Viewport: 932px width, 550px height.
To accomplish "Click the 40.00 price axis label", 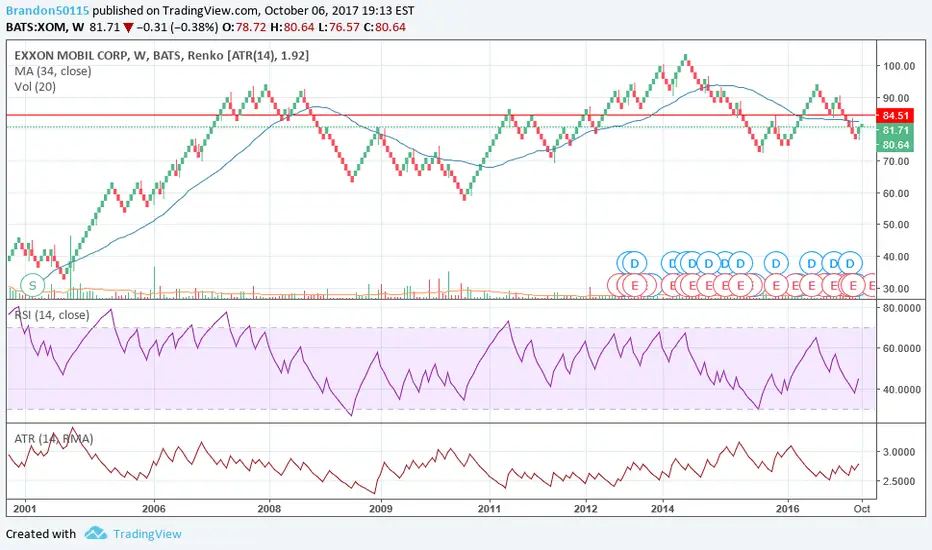I will click(x=896, y=257).
